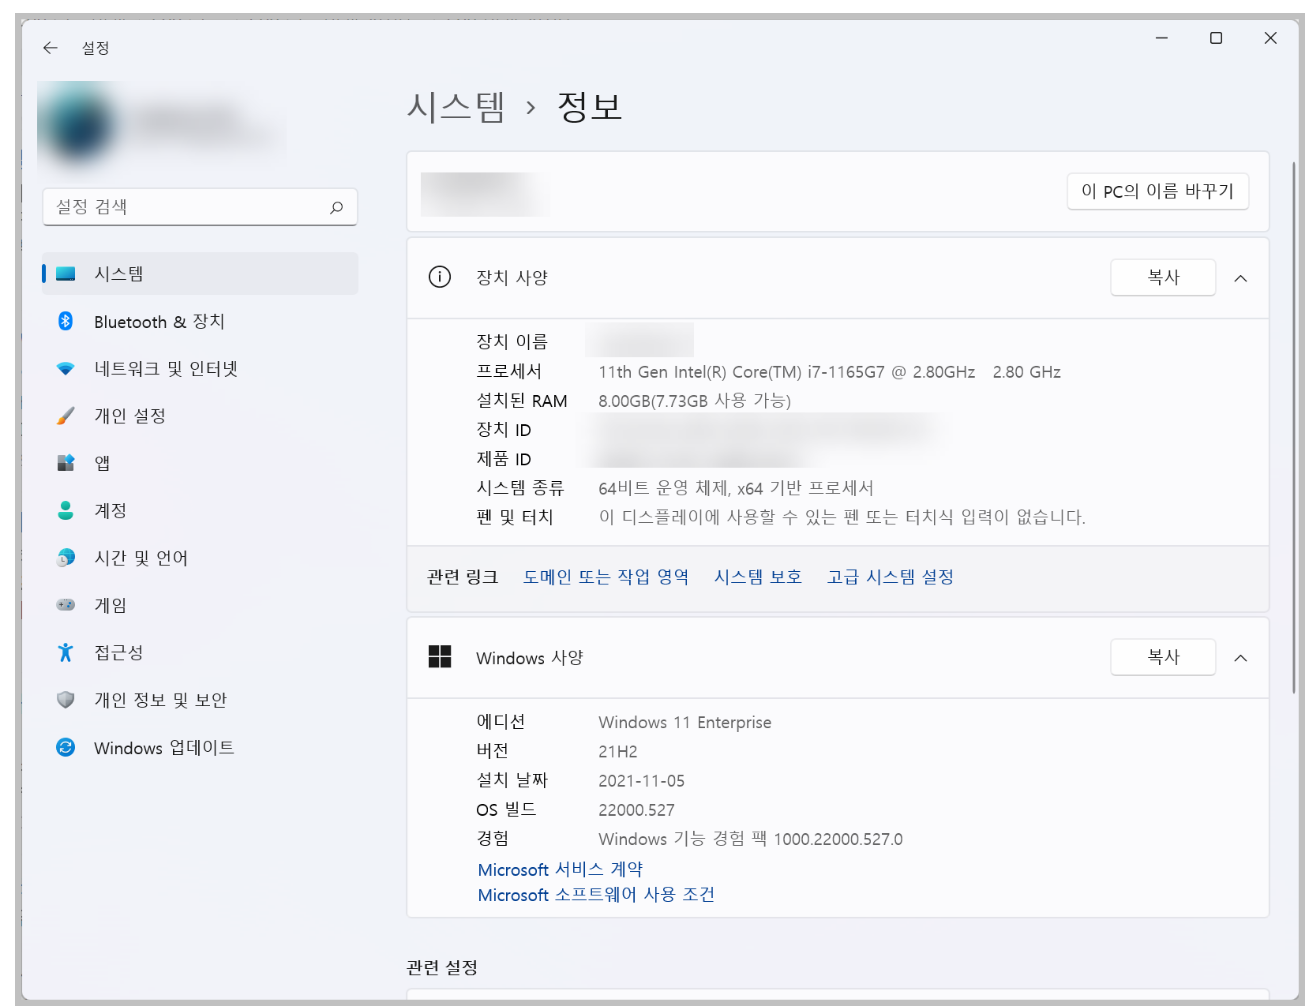Click the Windows logo beside Windows 사양

pyautogui.click(x=440, y=657)
